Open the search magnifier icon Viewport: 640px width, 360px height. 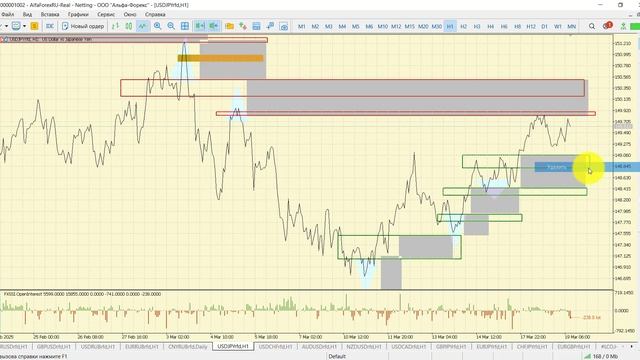pyautogui.click(x=591, y=26)
